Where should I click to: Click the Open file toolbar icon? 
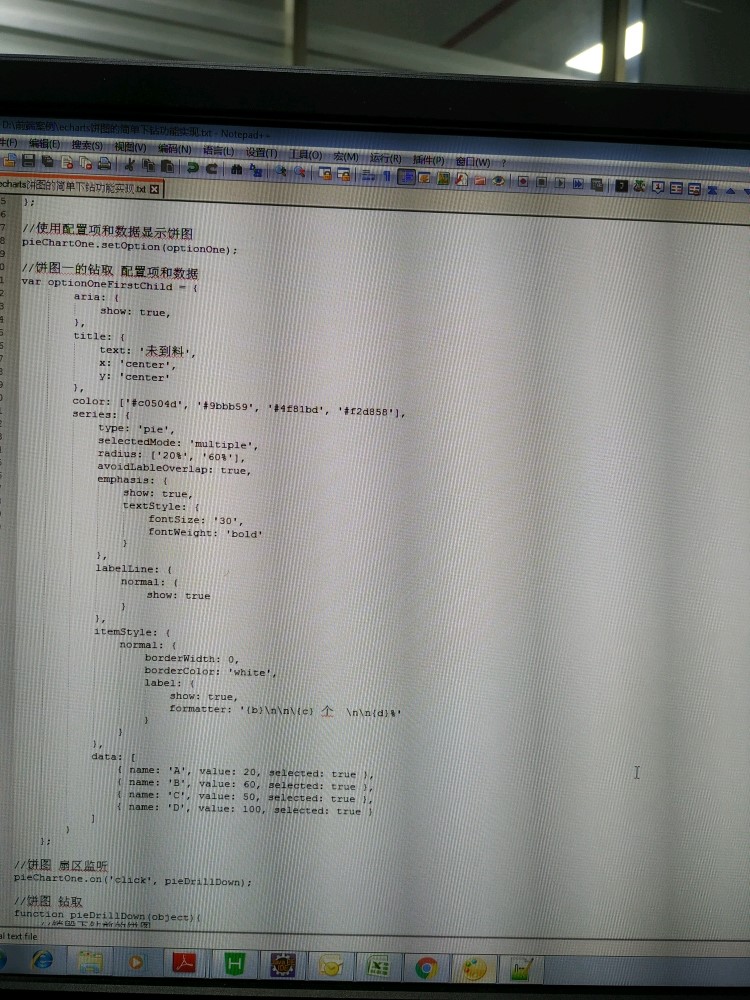[10, 161]
